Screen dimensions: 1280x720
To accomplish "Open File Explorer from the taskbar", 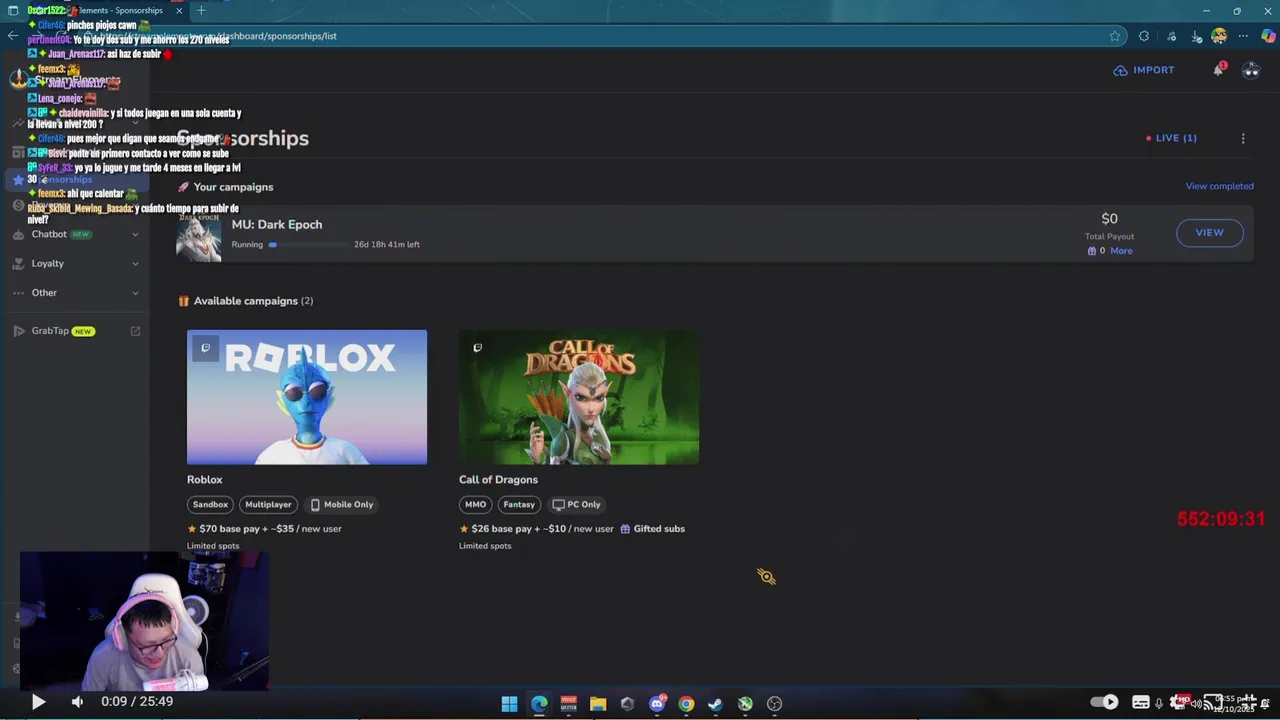I will [x=598, y=704].
